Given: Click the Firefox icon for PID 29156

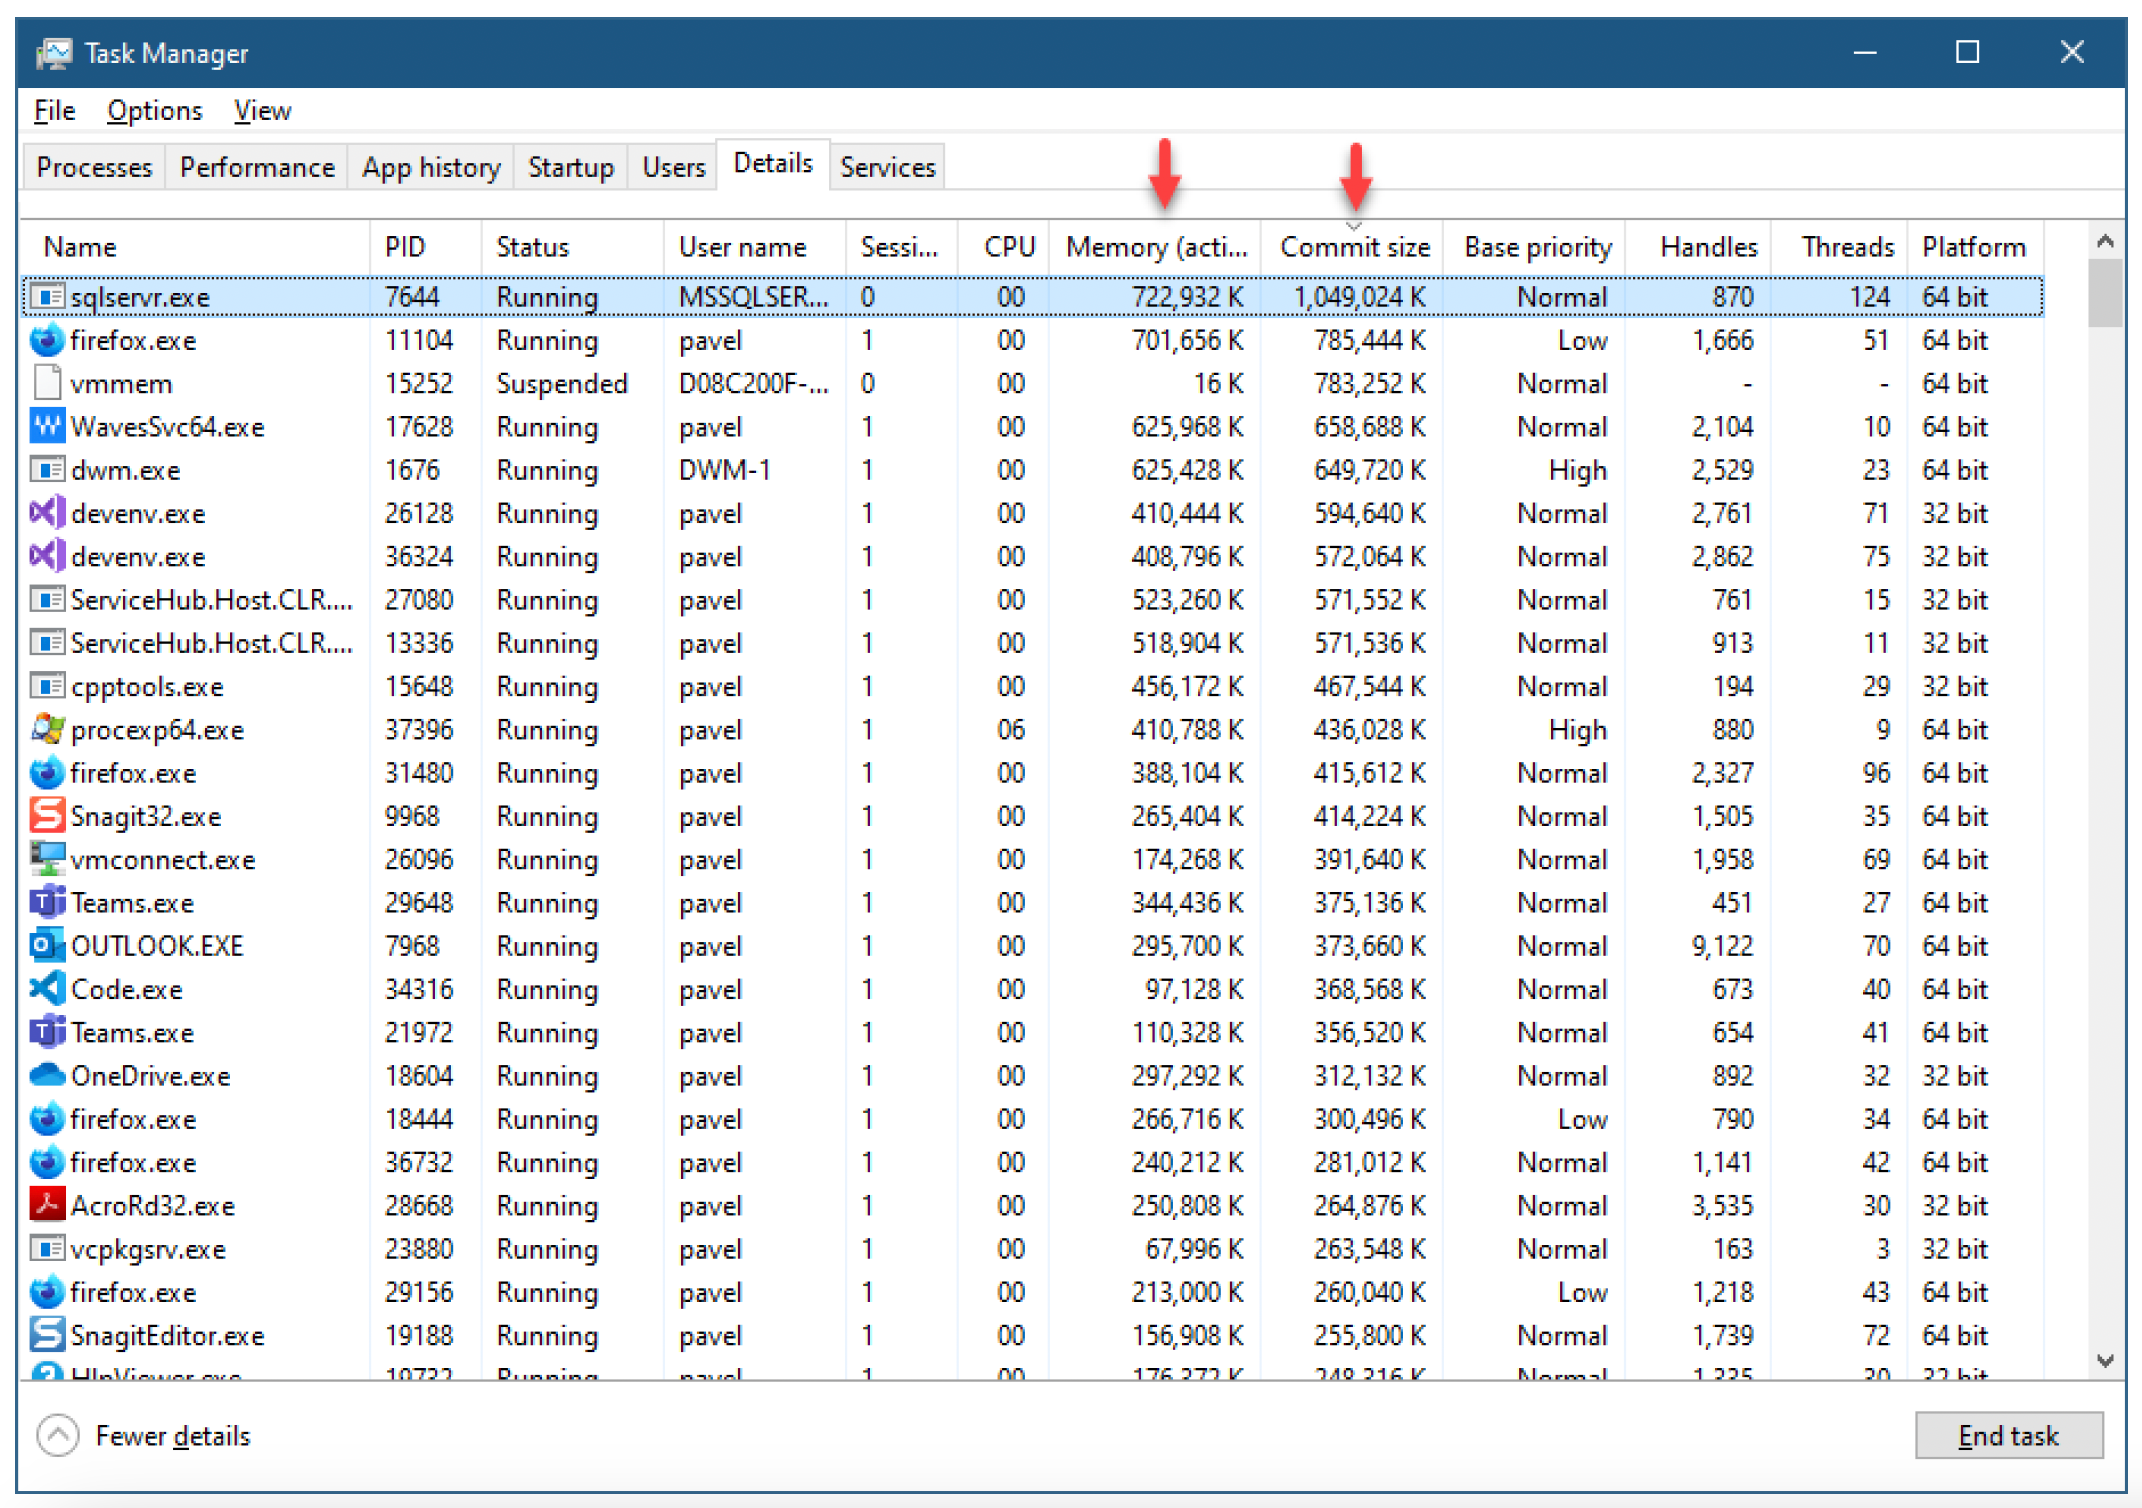Looking at the screenshot, I should pyautogui.click(x=47, y=1292).
